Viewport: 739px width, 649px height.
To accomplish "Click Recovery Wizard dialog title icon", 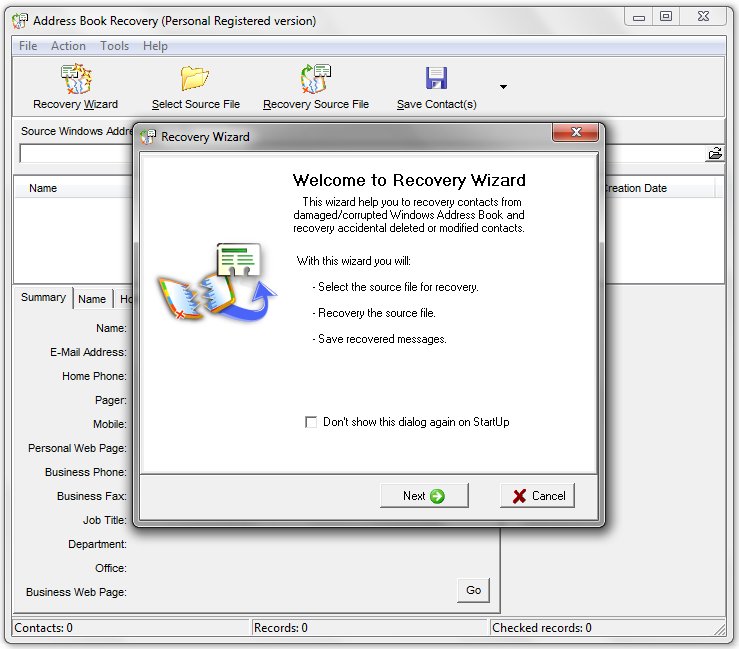I will 148,137.
